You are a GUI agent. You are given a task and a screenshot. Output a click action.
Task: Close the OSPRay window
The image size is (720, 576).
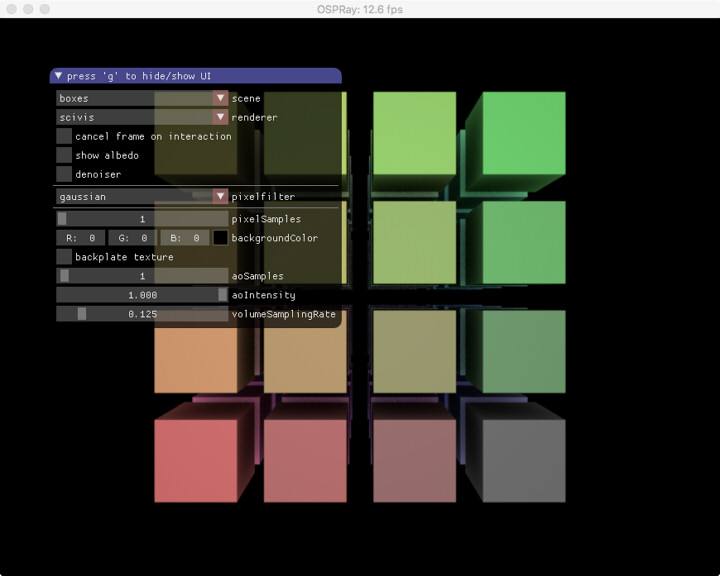click(12, 9)
